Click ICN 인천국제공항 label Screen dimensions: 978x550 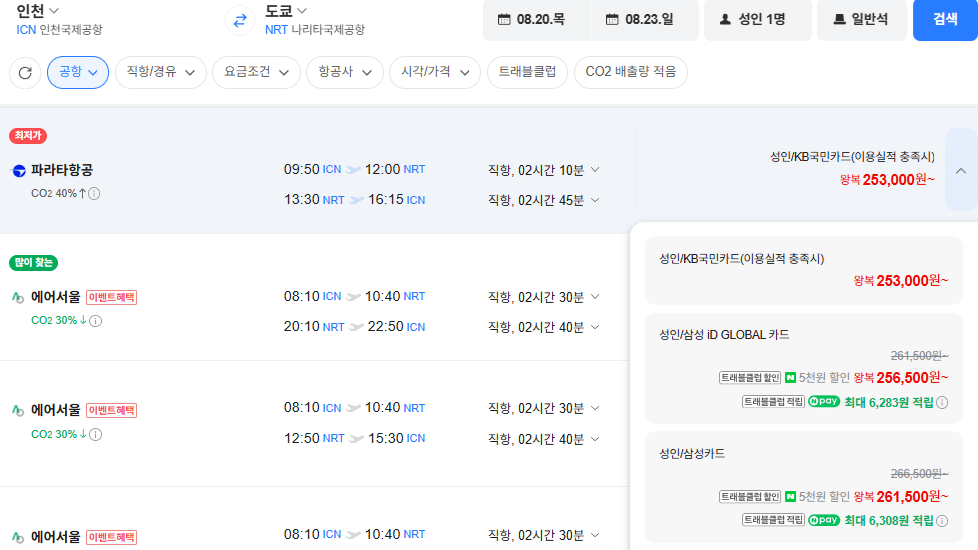(x=59, y=29)
